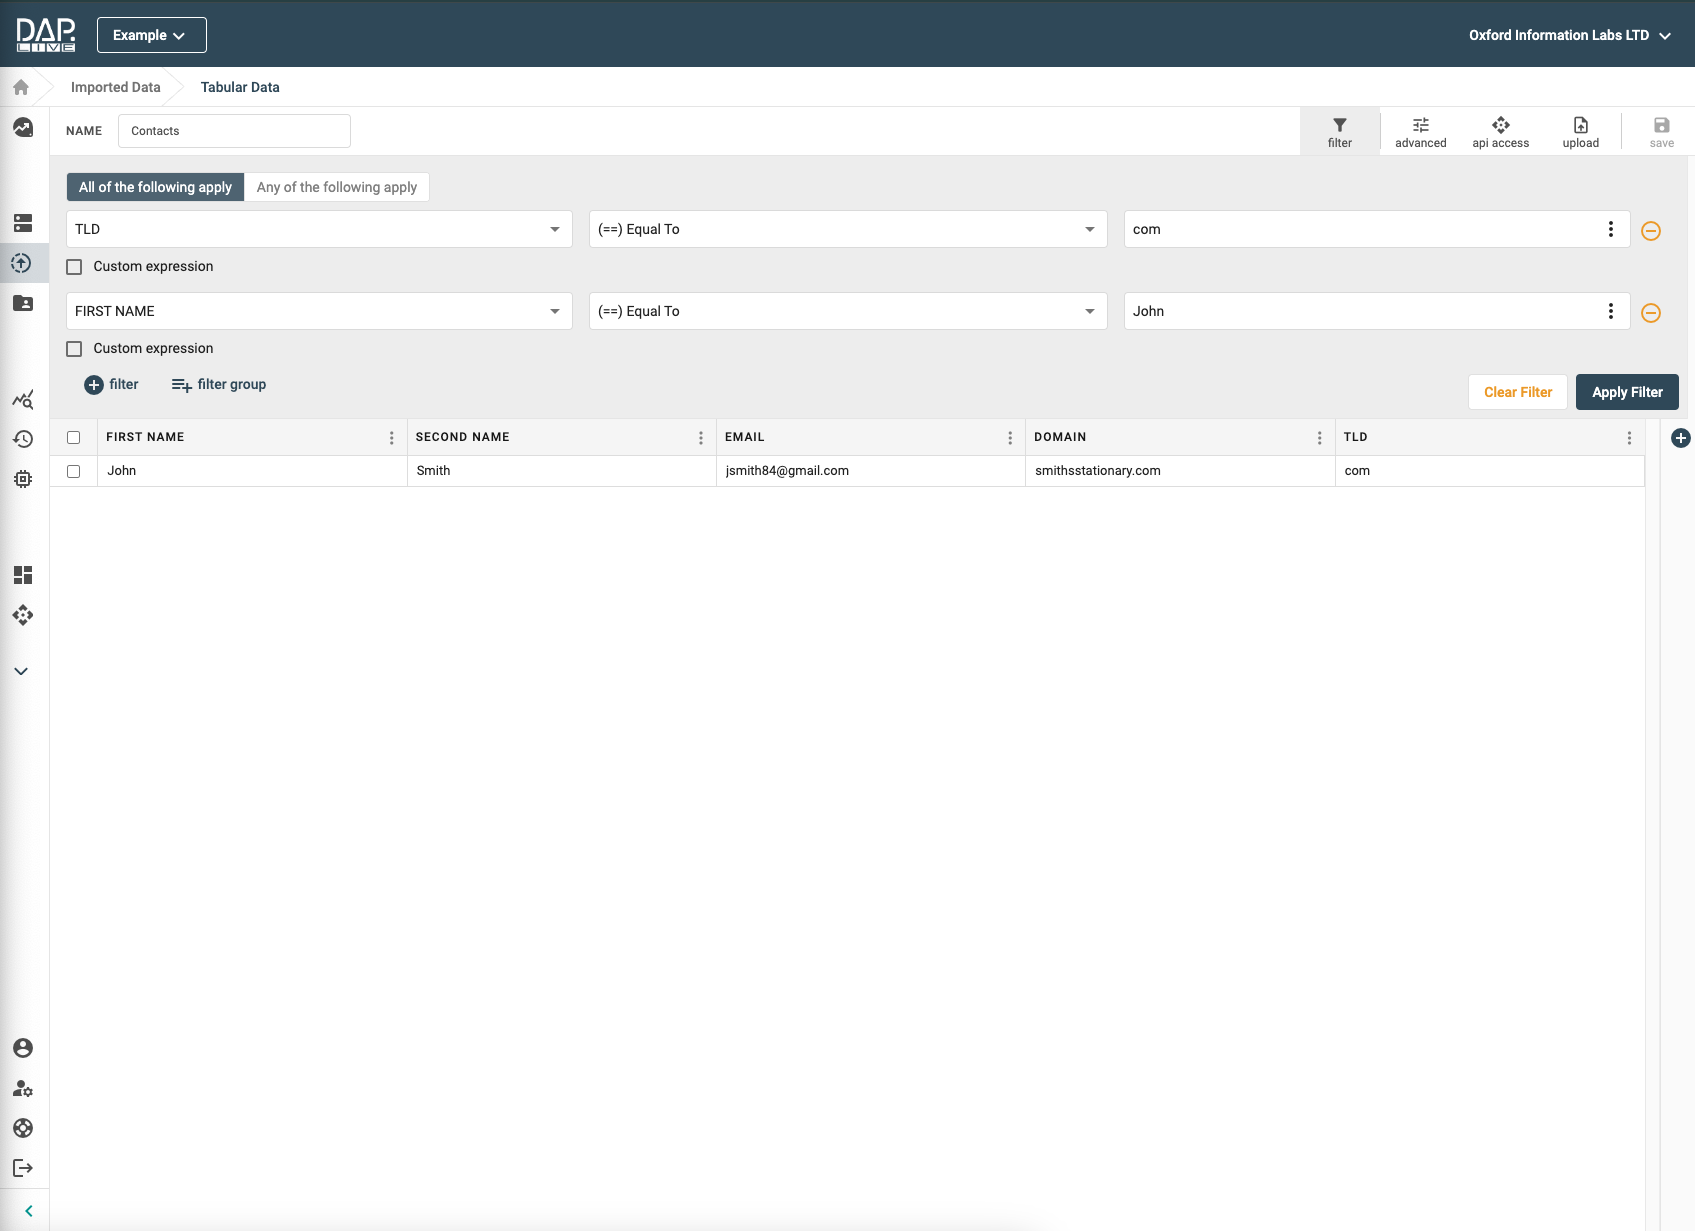Enable Custom expression under FIRST NAME filter
The height and width of the screenshot is (1231, 1695).
pyautogui.click(x=74, y=349)
